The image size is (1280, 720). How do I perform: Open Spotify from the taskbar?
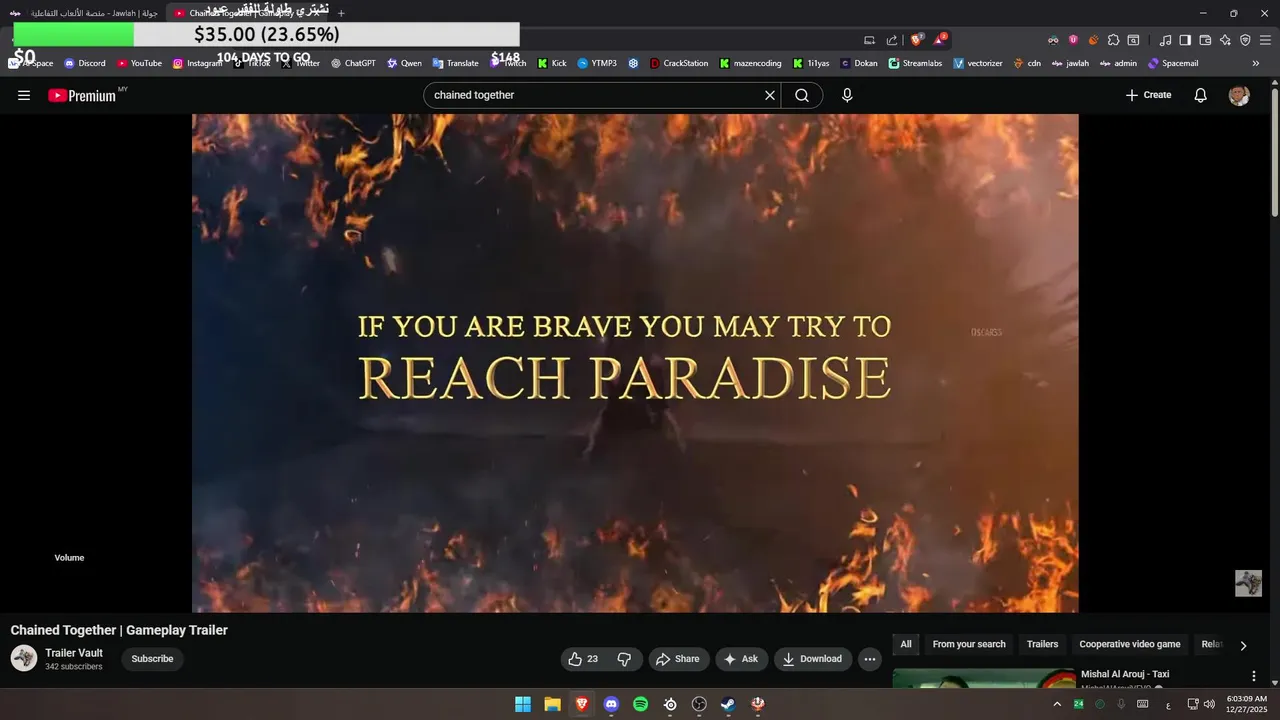pos(641,704)
